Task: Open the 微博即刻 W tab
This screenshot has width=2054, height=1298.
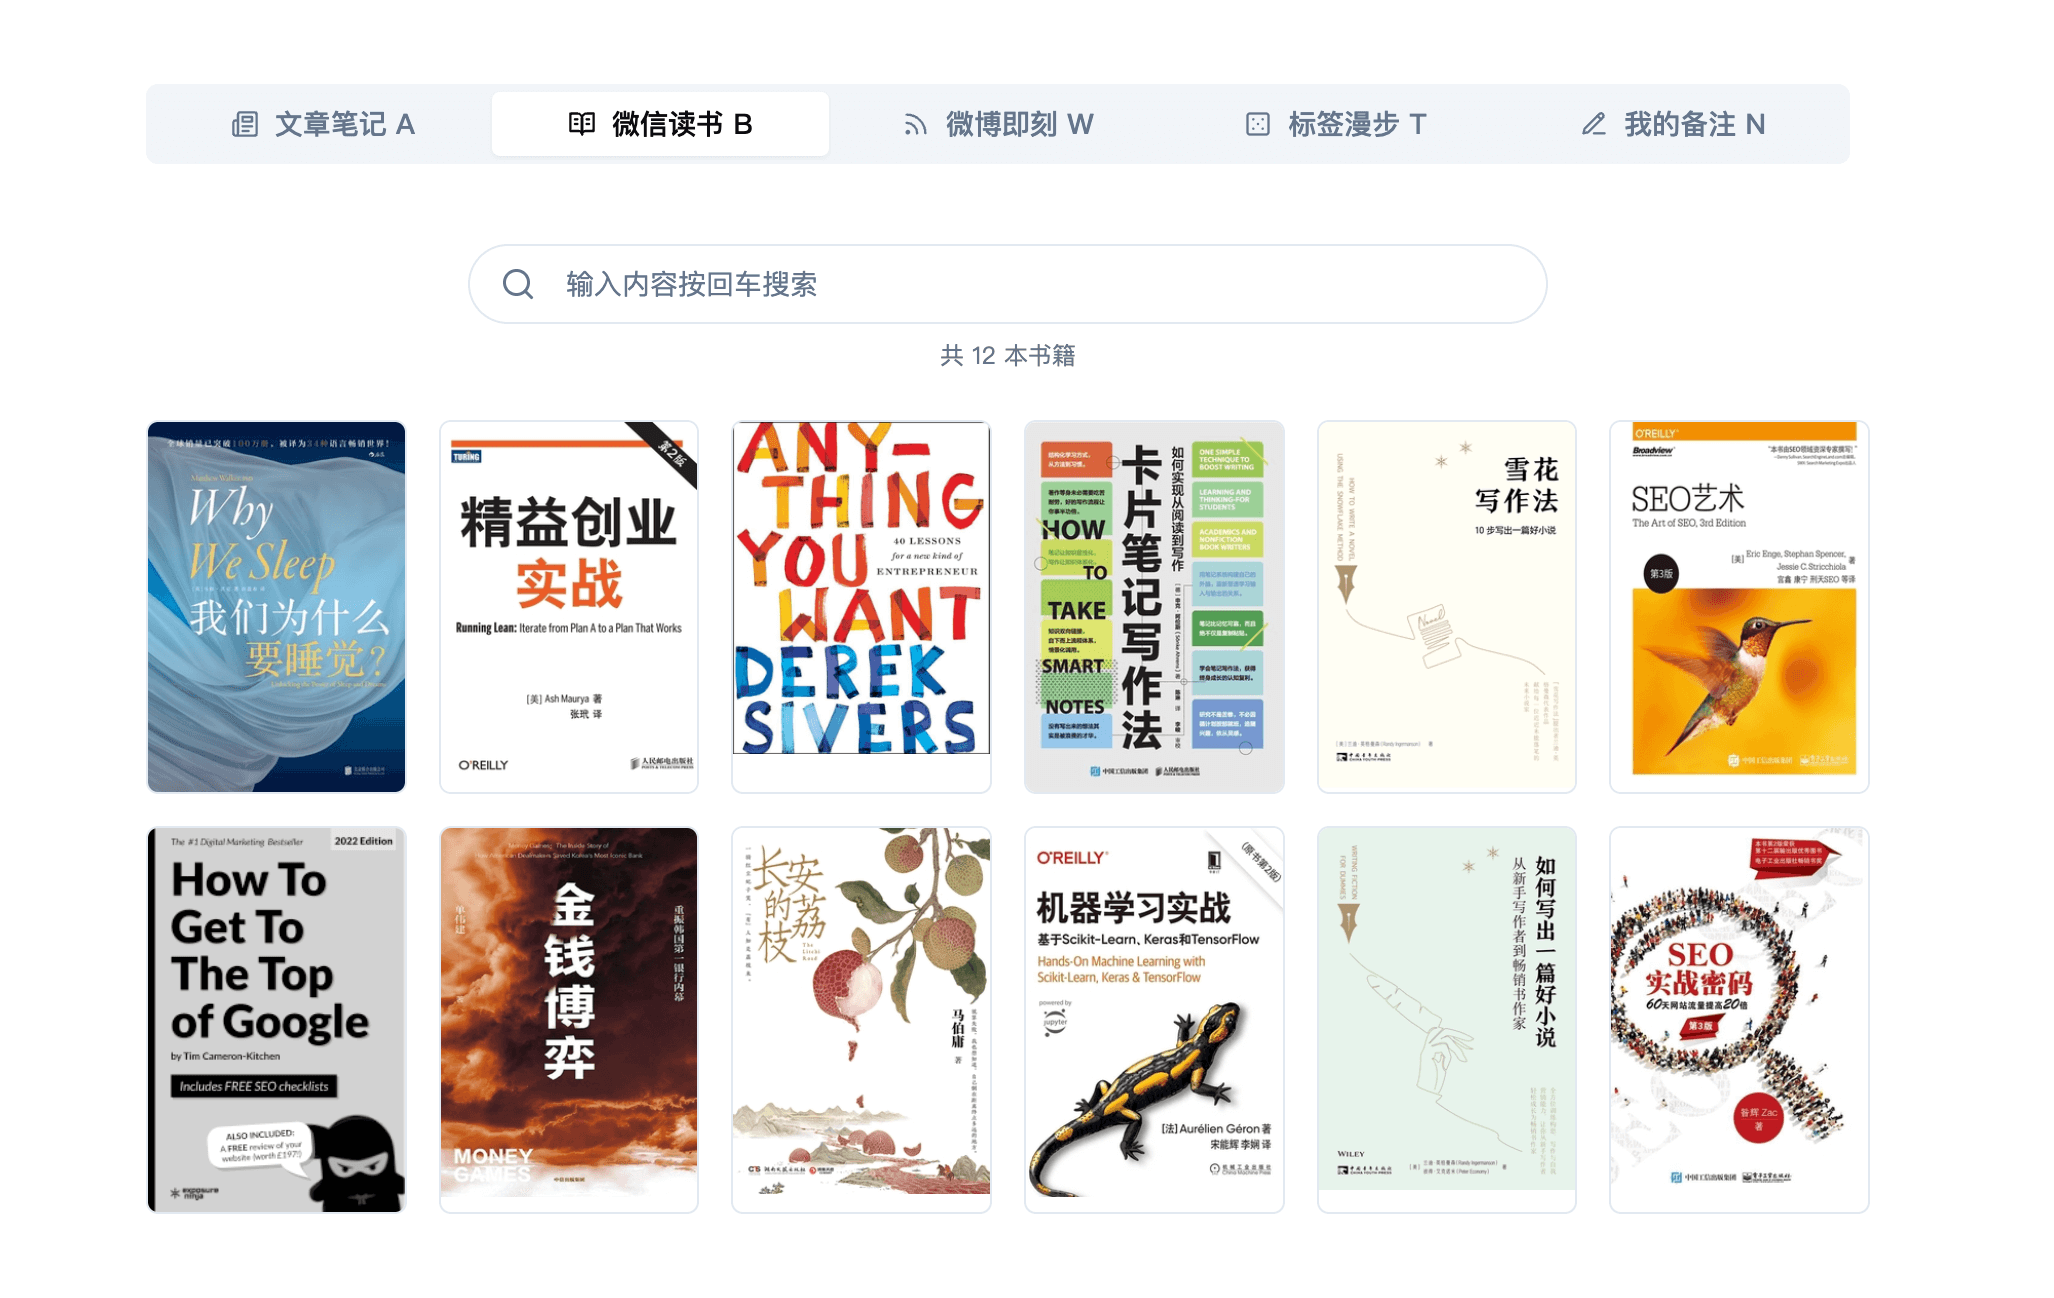Action: tap(997, 124)
